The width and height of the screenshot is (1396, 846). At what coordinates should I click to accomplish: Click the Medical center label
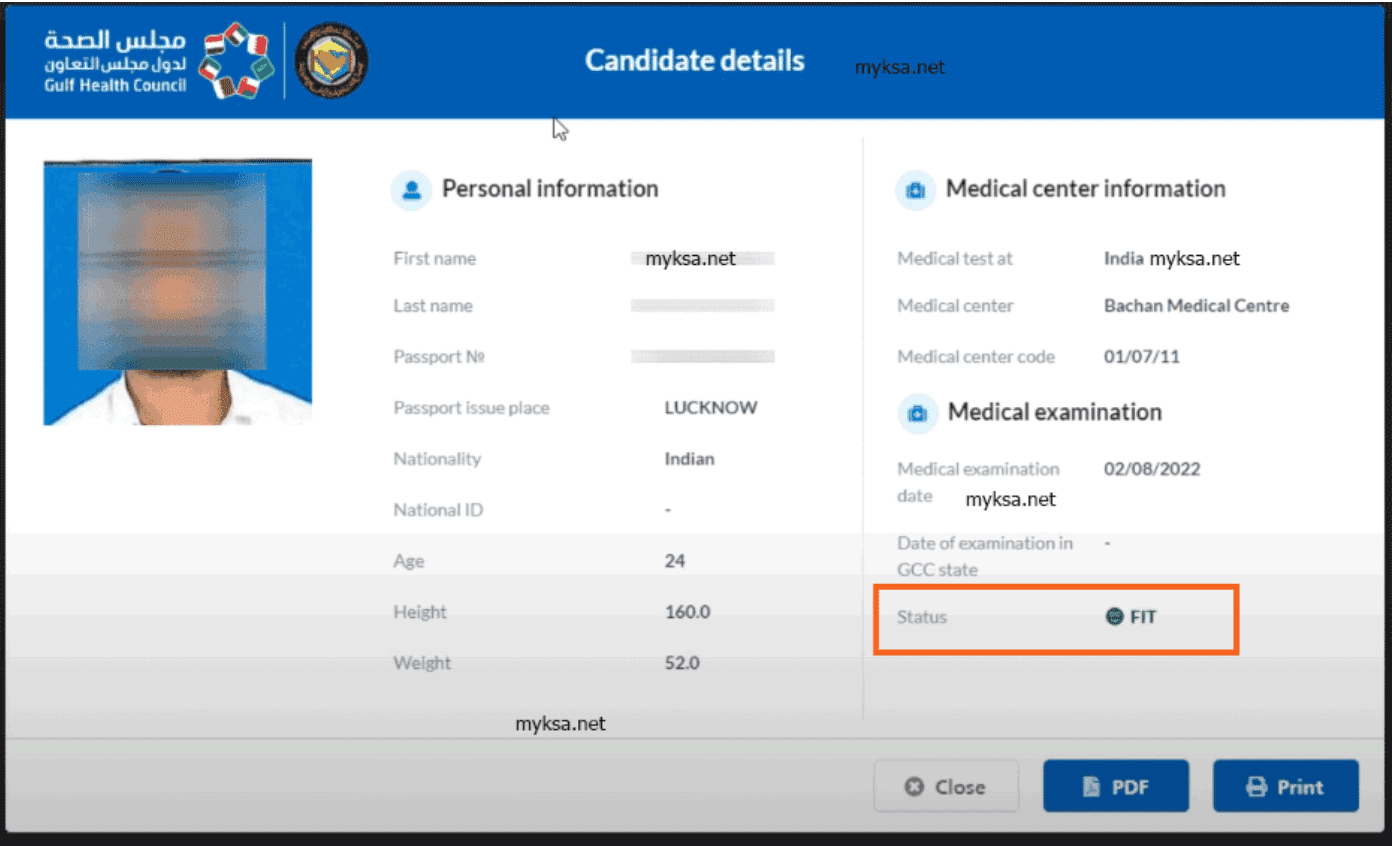(x=956, y=306)
